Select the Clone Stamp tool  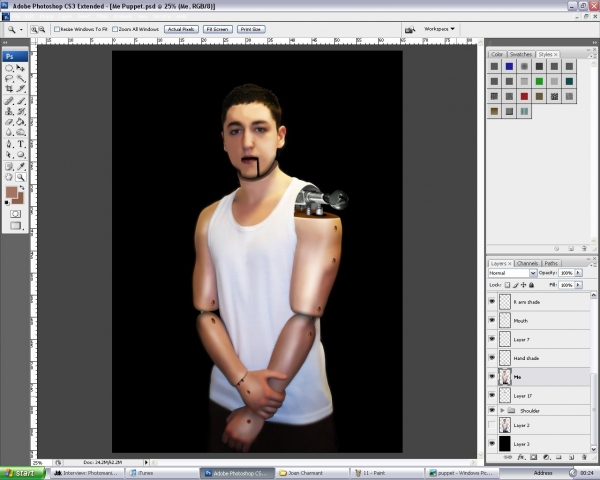tap(9, 111)
